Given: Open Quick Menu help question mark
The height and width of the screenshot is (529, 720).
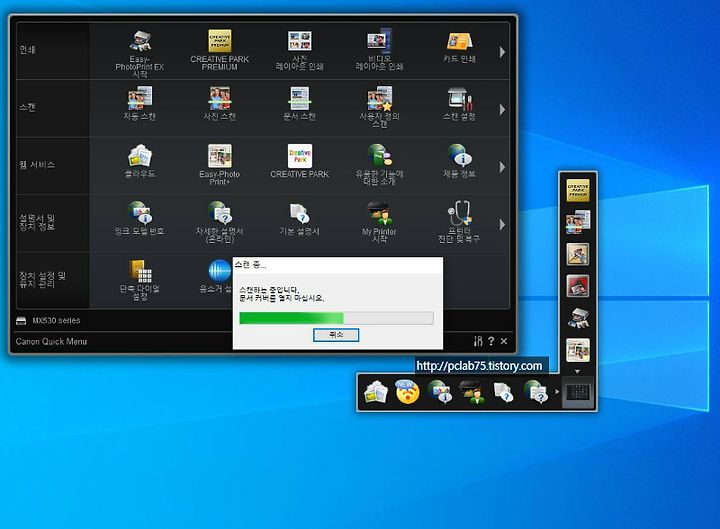Looking at the screenshot, I should (491, 341).
